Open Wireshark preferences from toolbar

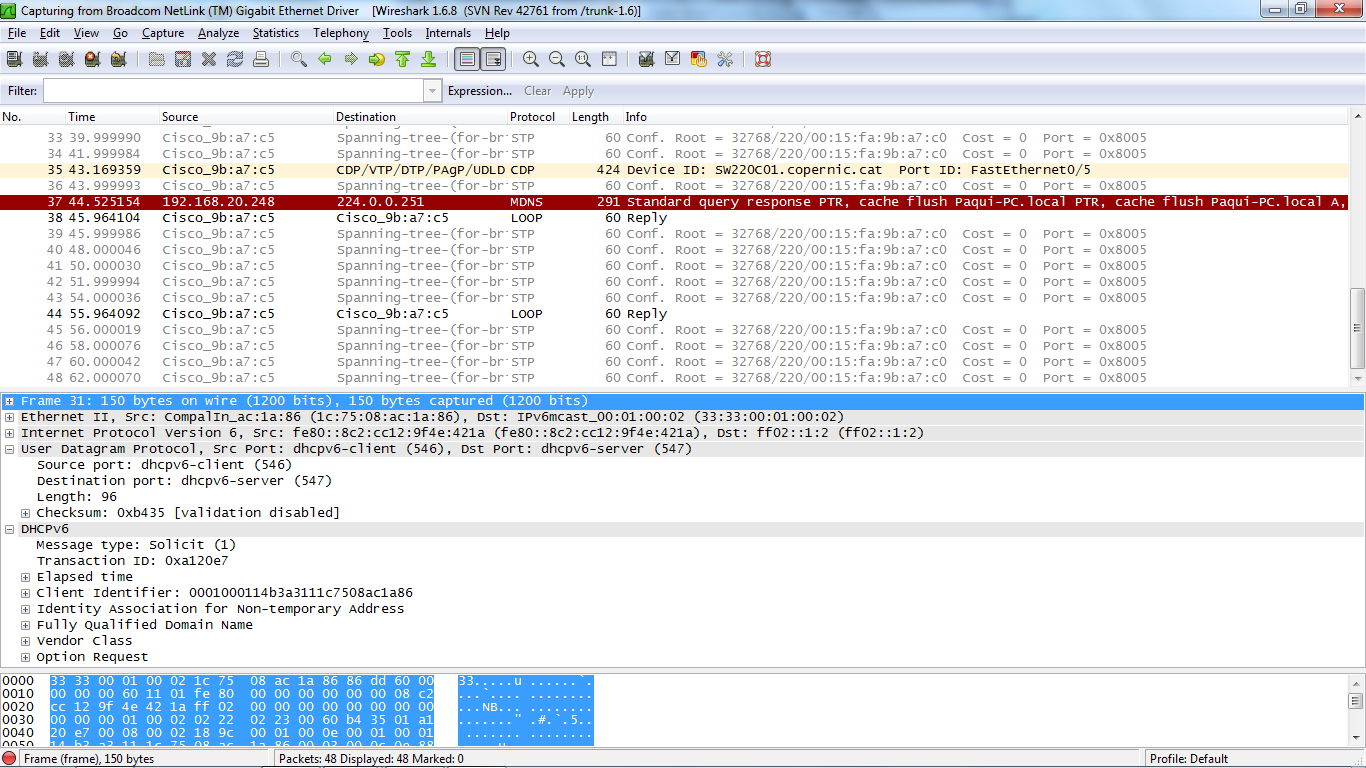725,59
